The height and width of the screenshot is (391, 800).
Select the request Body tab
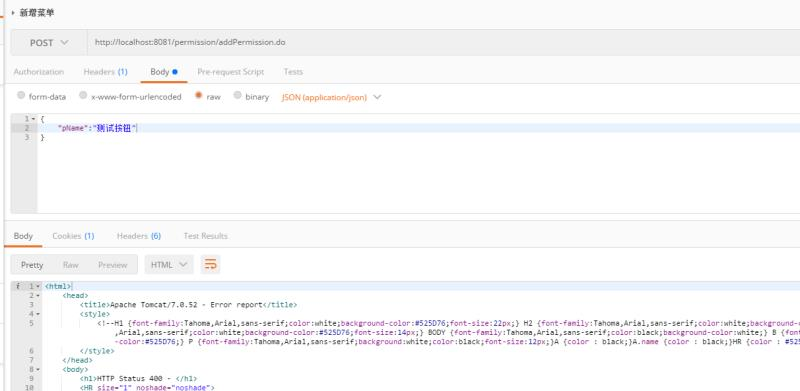click(164, 72)
